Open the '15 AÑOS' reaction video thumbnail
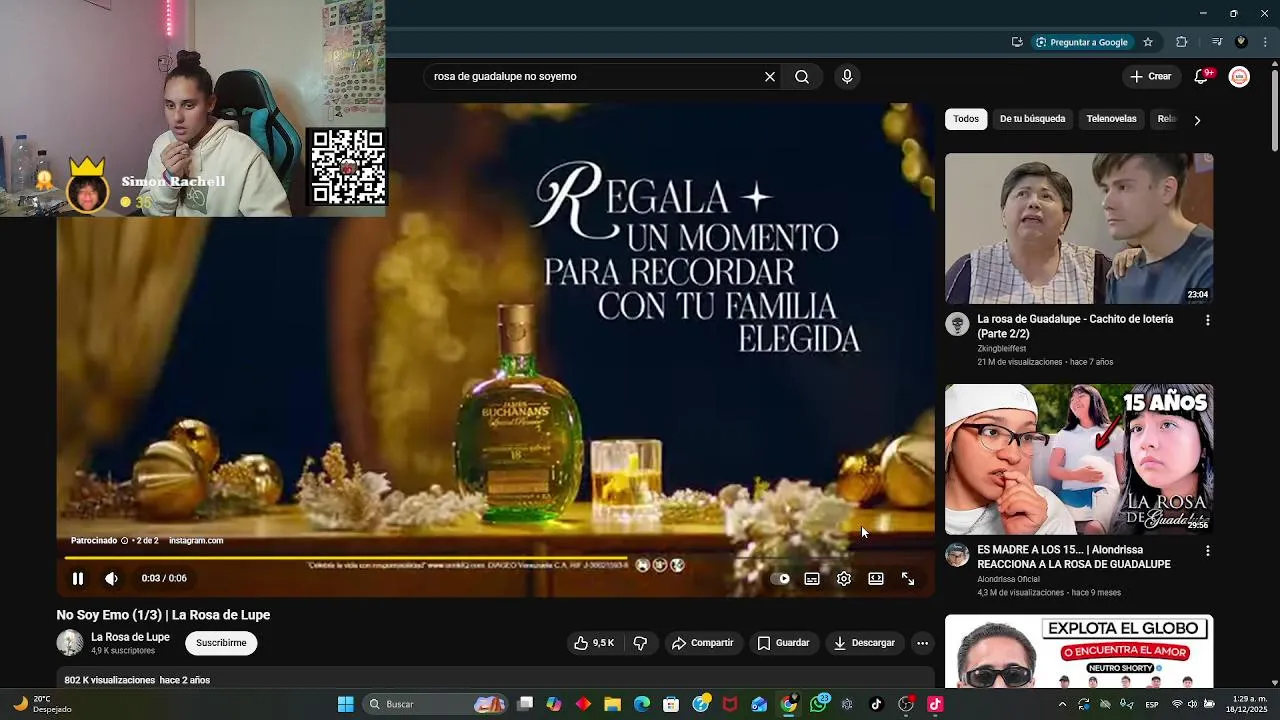 coord(1079,459)
